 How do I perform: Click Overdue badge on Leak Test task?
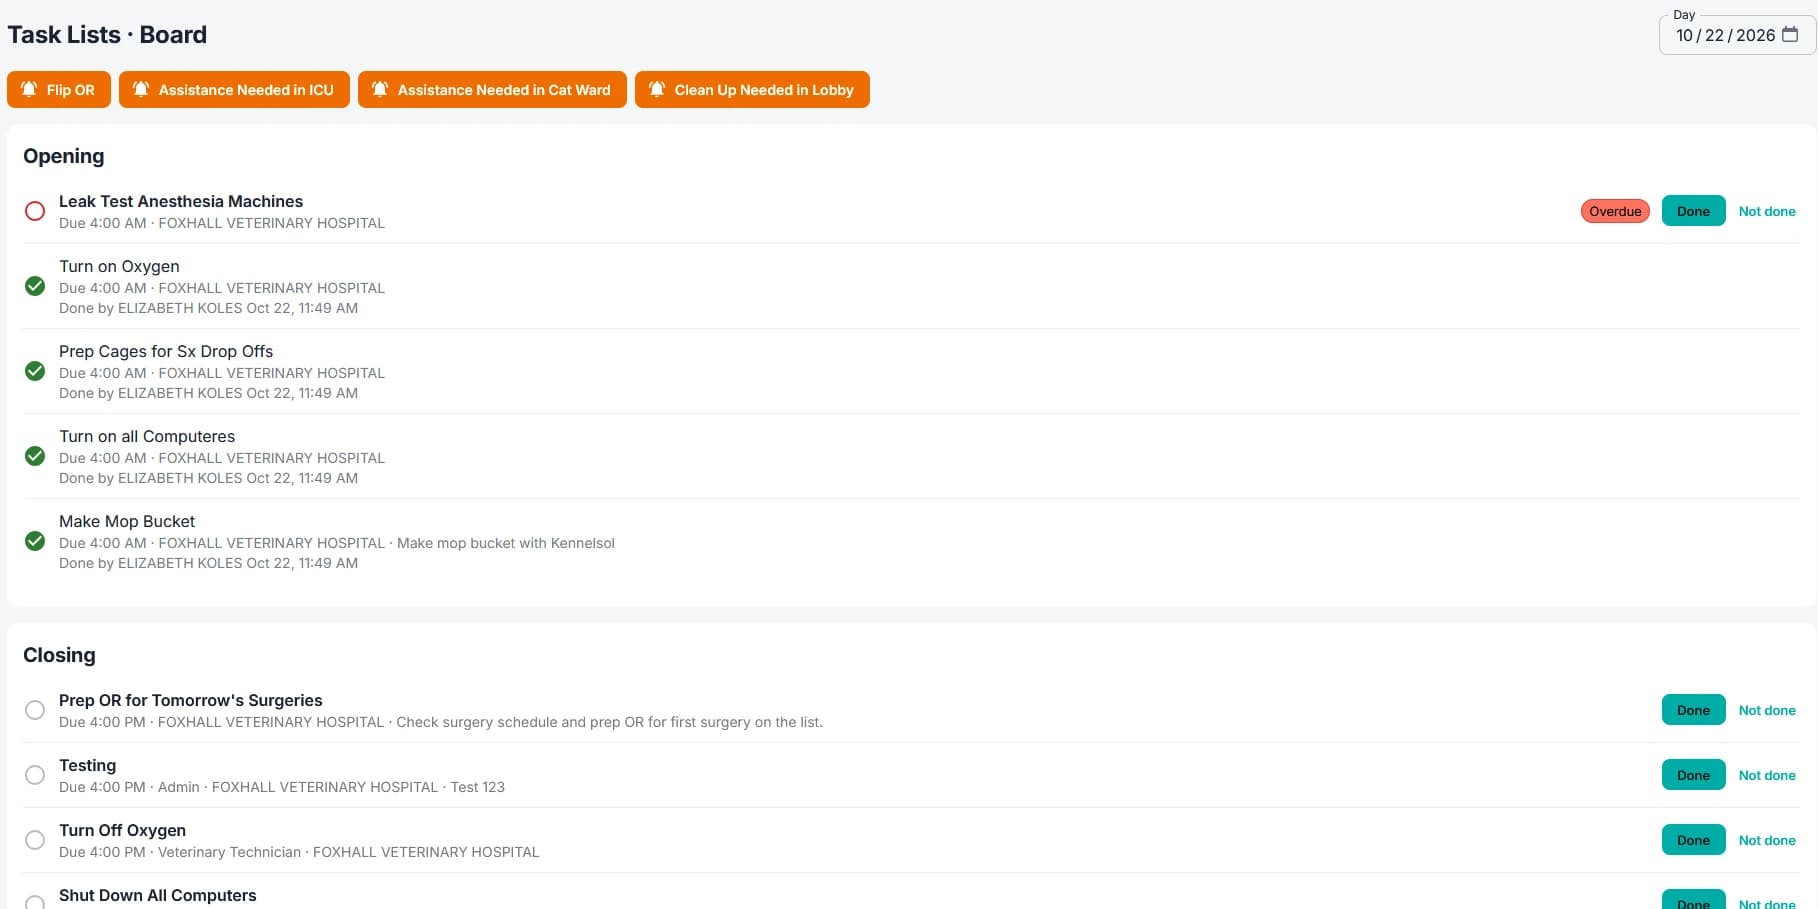1615,211
